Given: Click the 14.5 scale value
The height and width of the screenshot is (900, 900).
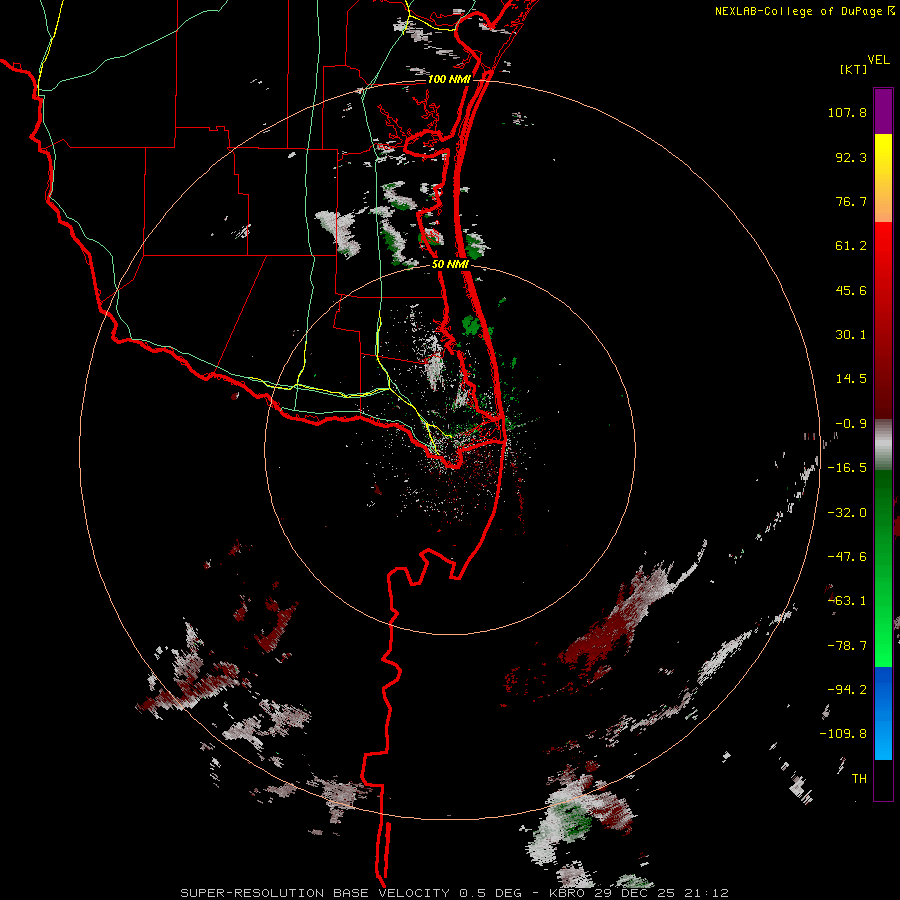Looking at the screenshot, I should (851, 379).
